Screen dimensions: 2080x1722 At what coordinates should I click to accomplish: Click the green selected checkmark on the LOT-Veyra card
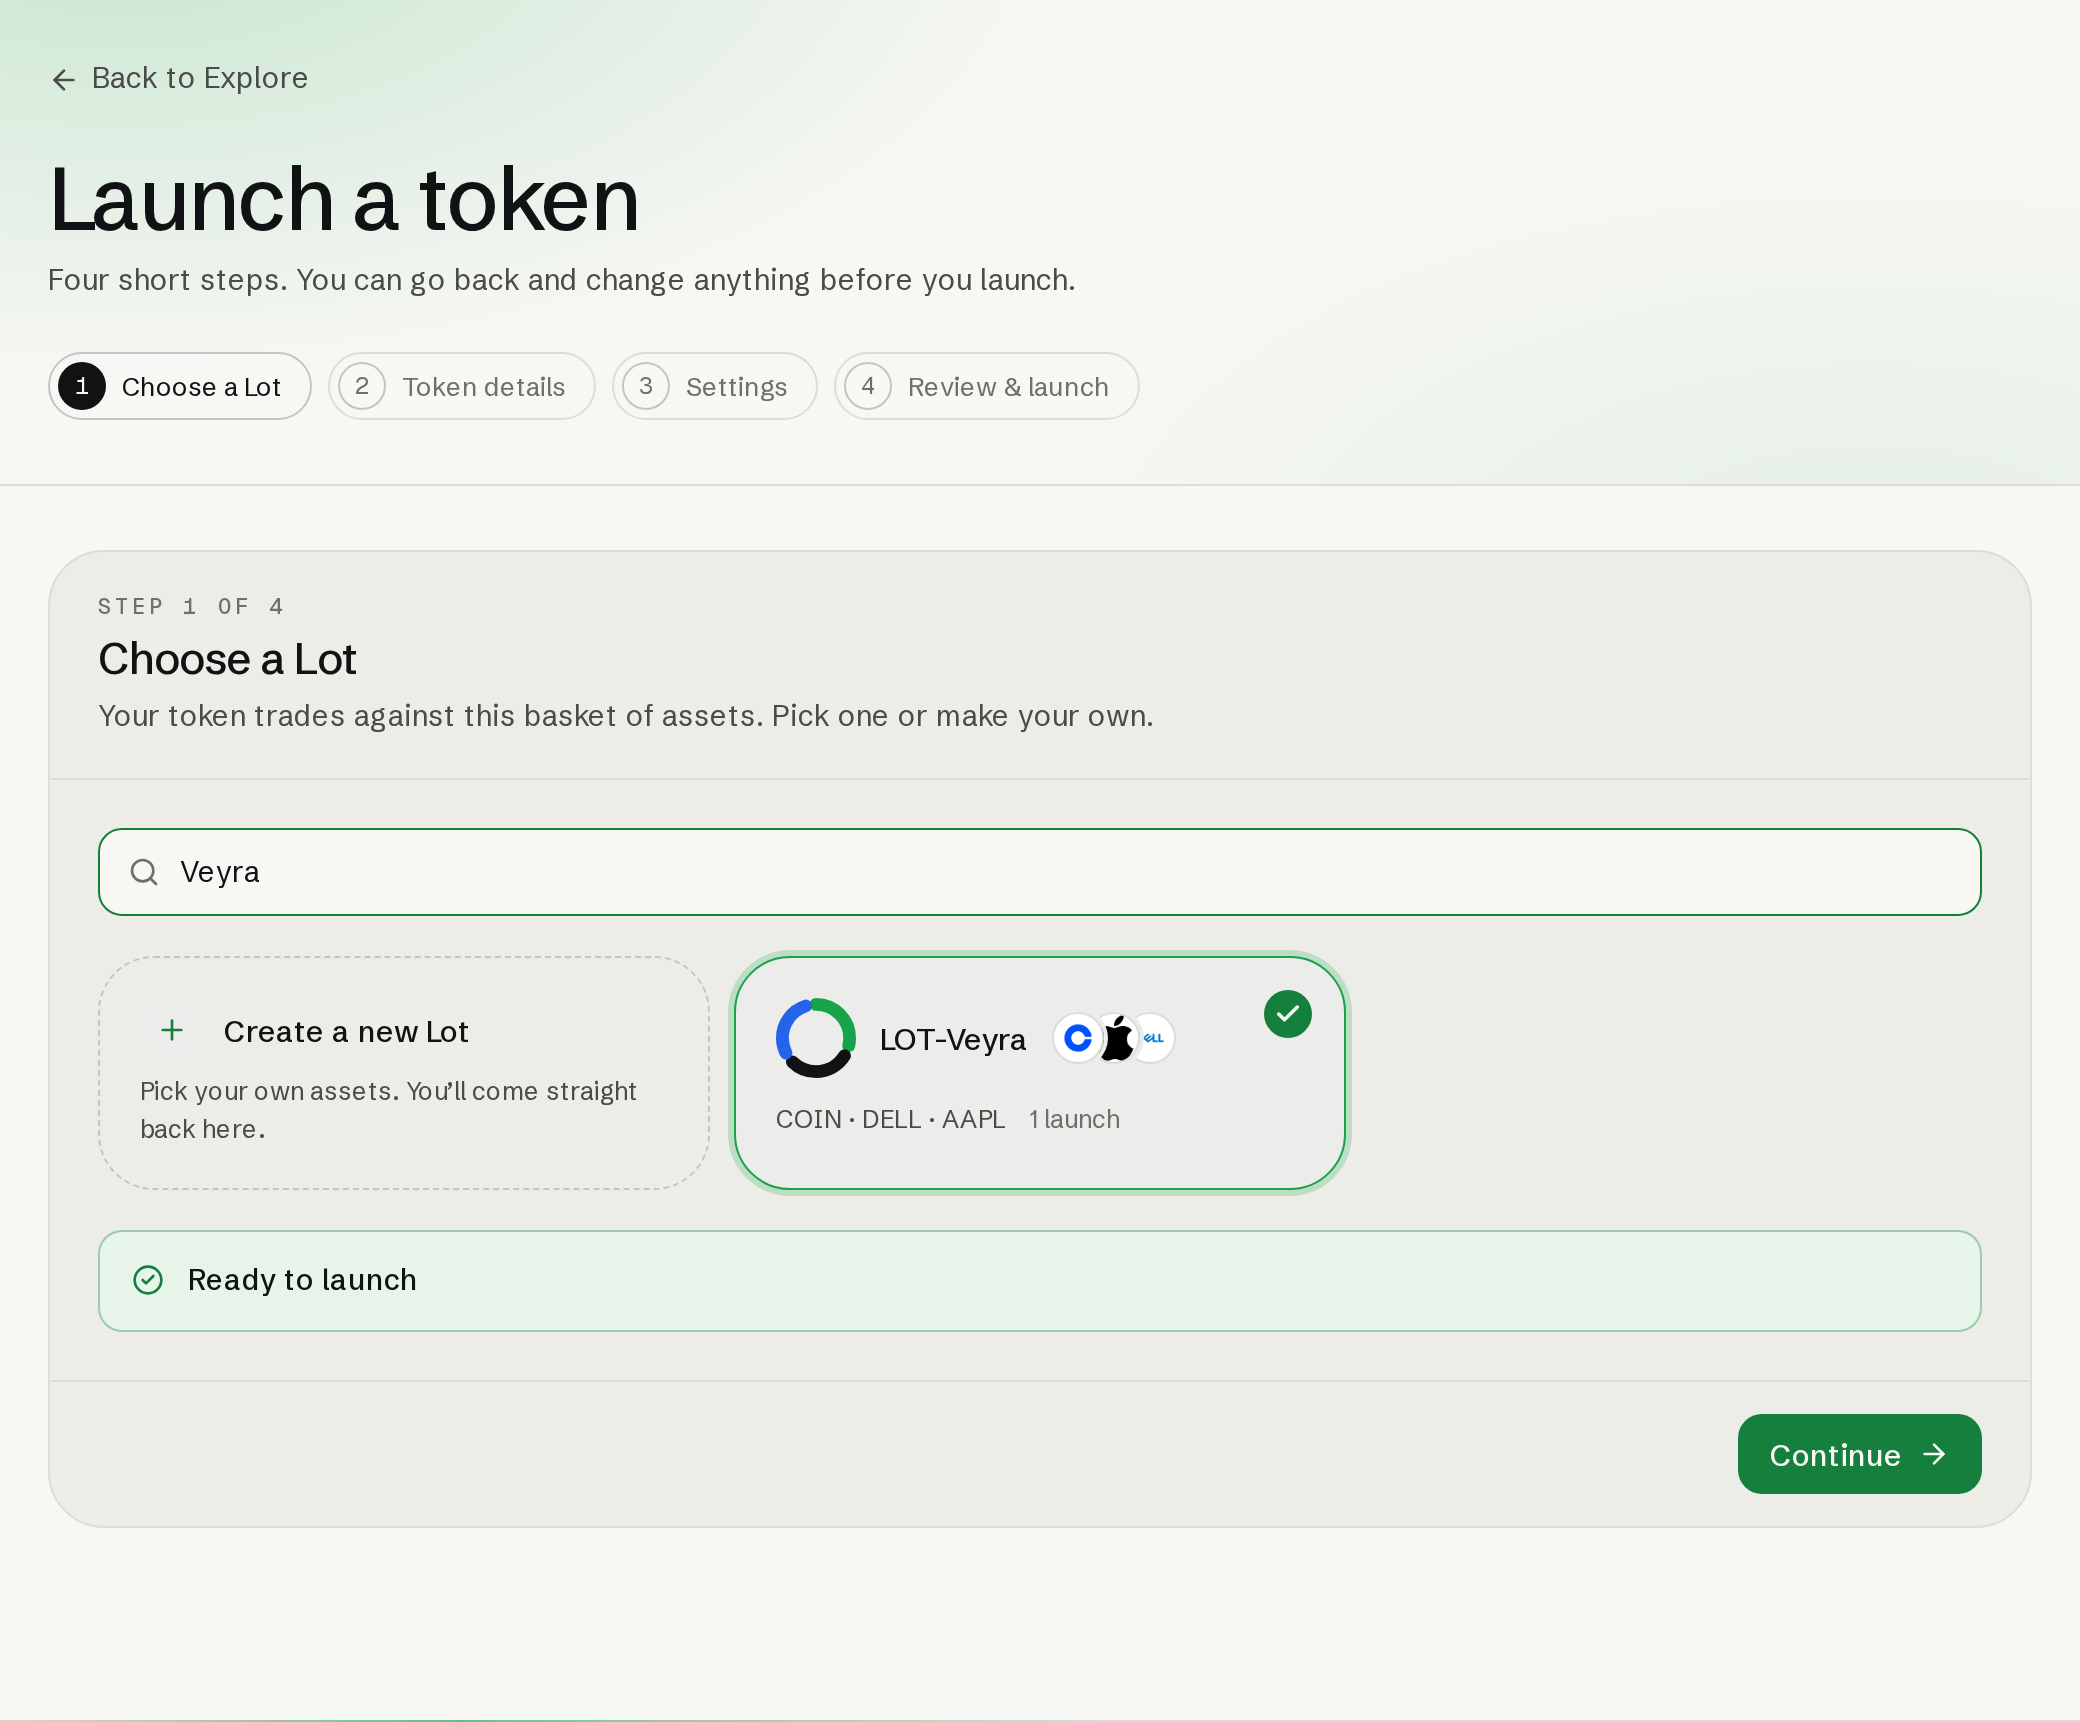(x=1288, y=1014)
